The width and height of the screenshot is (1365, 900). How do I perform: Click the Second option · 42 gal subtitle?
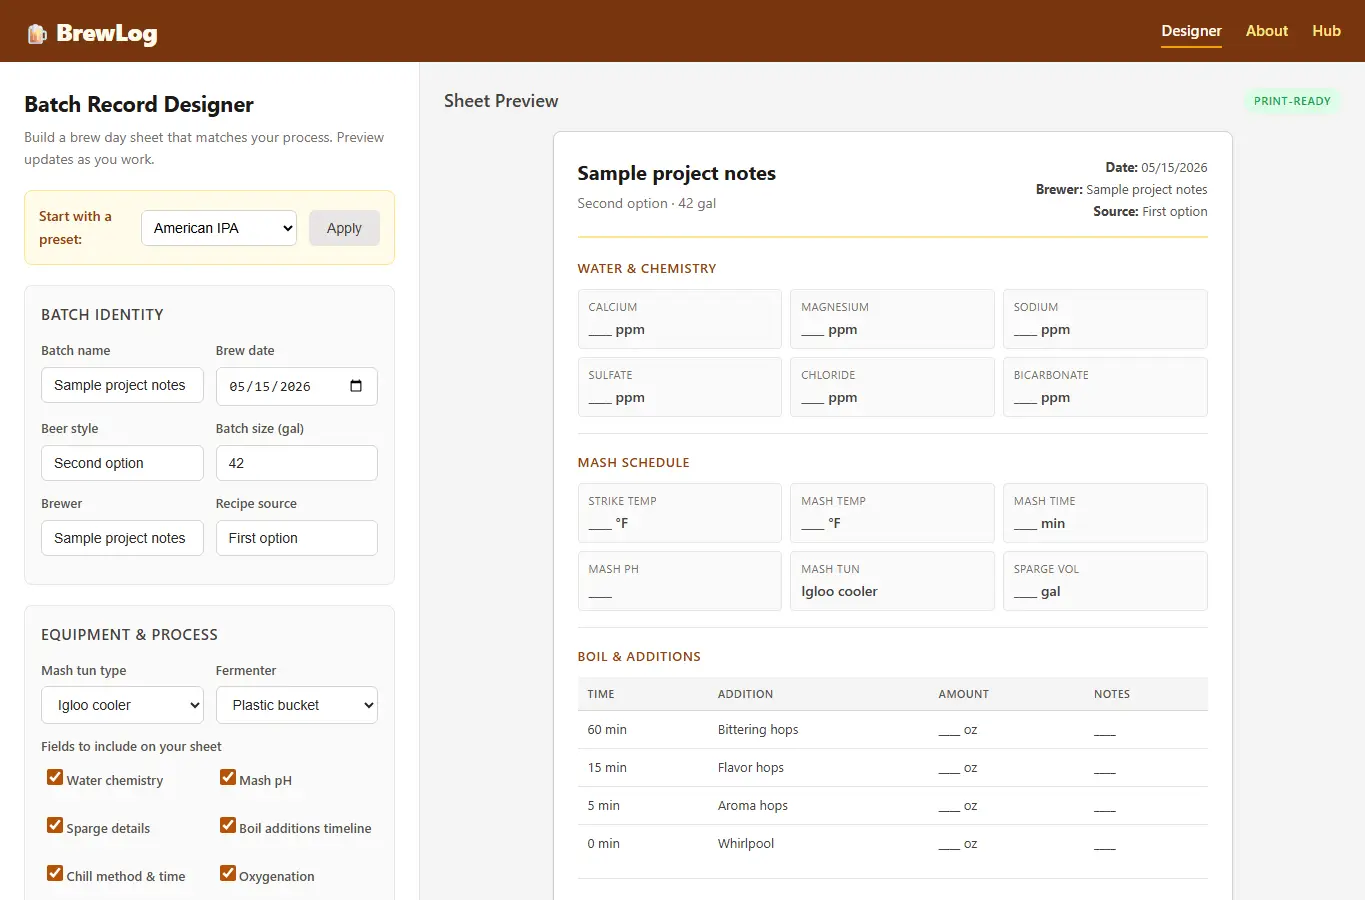click(x=646, y=203)
